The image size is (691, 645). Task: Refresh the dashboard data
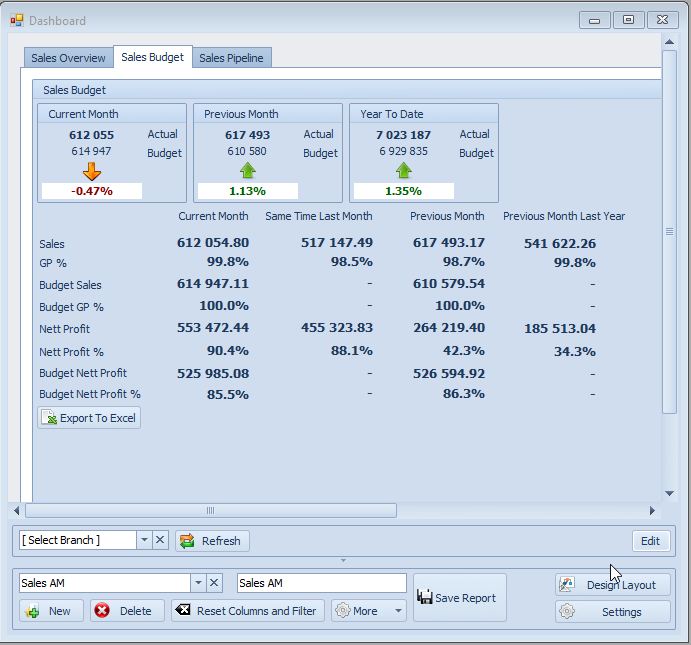(212, 541)
